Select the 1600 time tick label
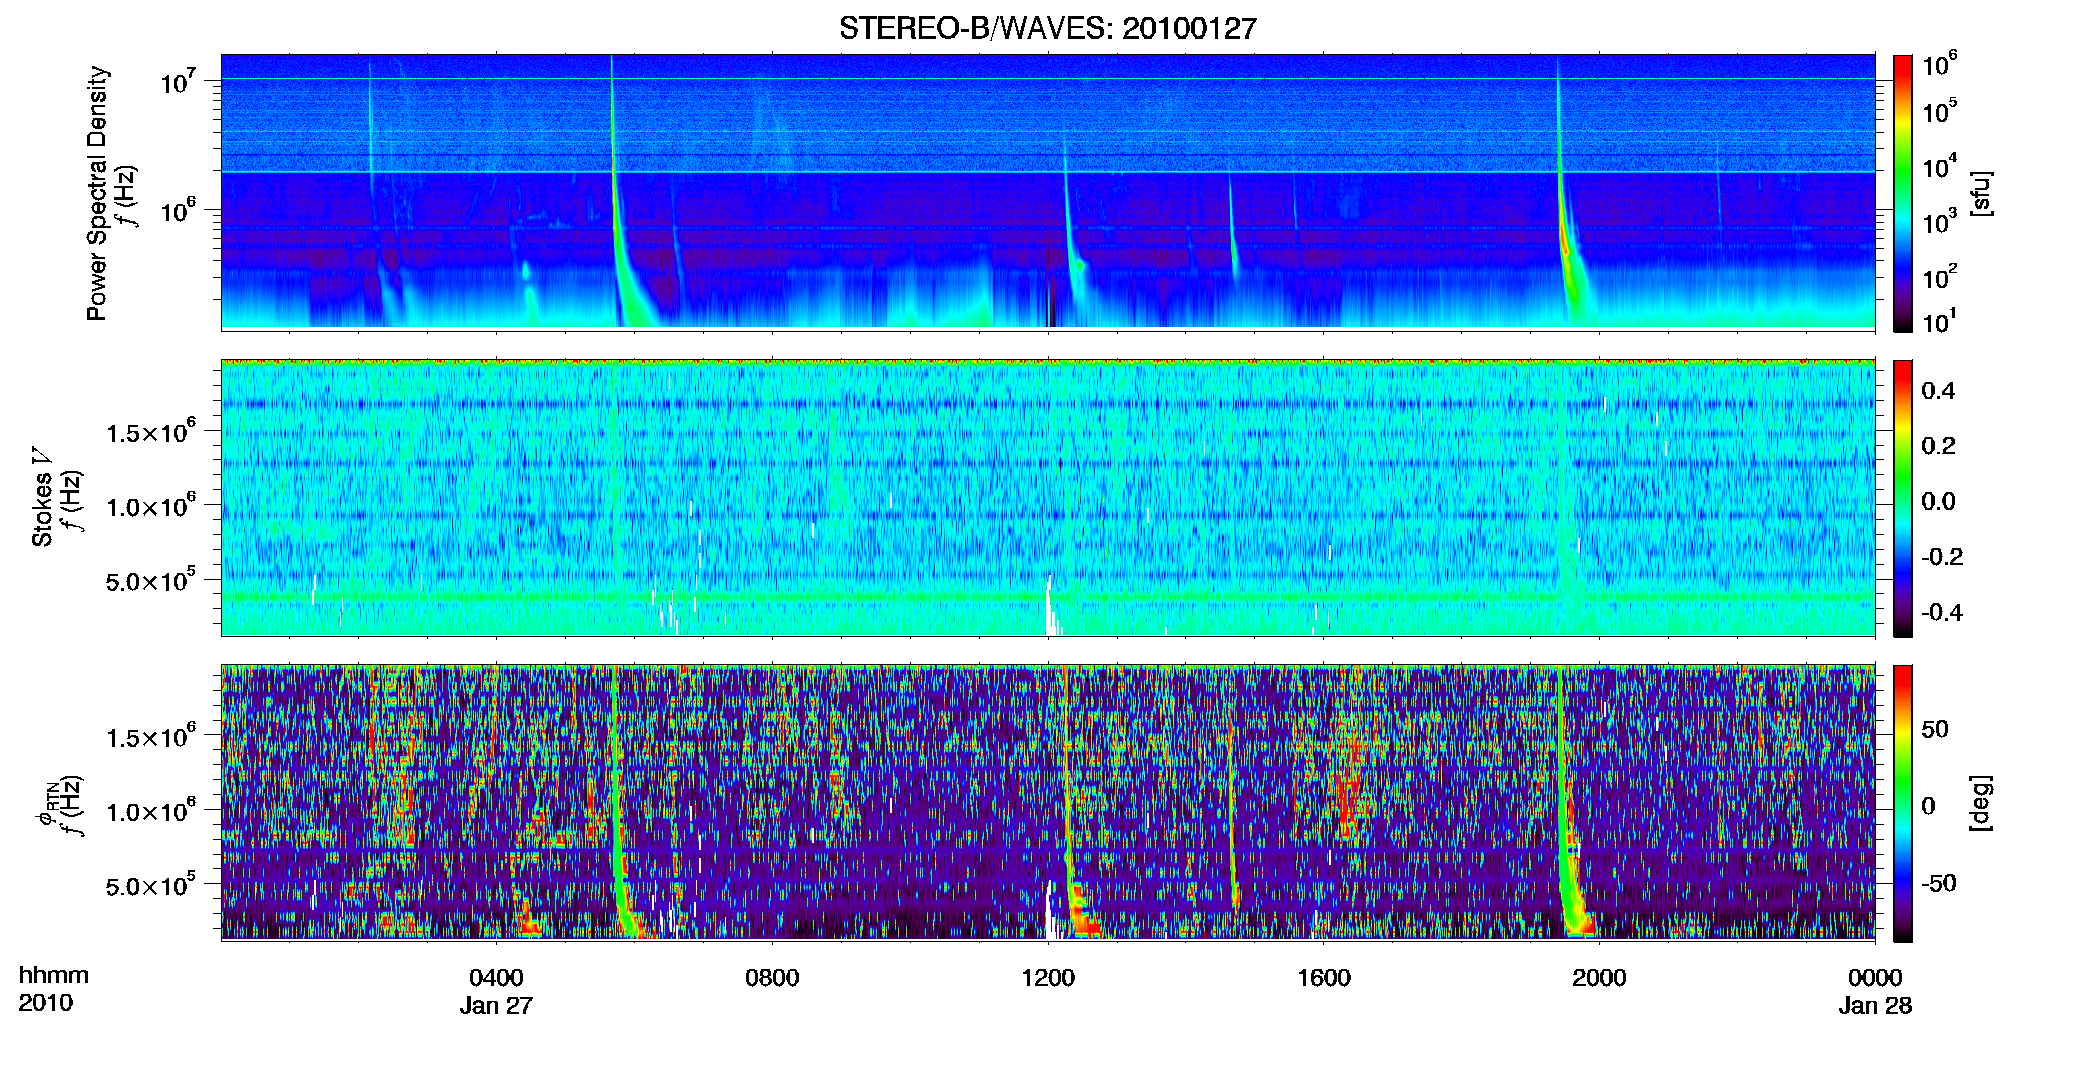 (x=1324, y=977)
